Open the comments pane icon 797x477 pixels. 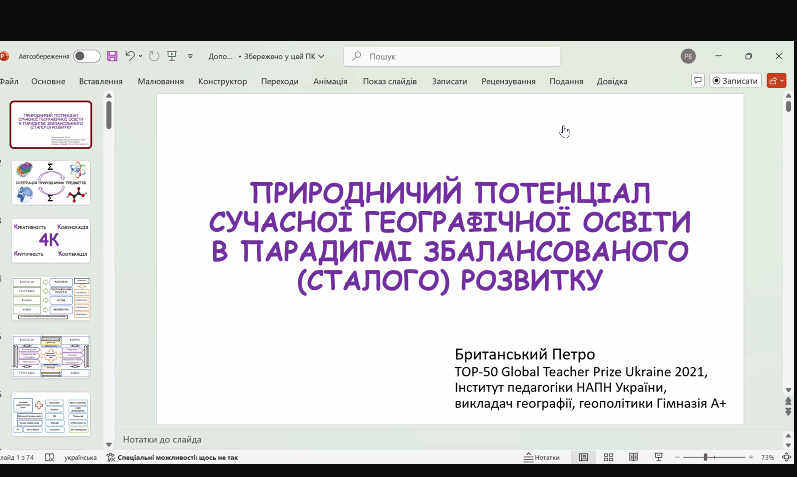point(698,81)
